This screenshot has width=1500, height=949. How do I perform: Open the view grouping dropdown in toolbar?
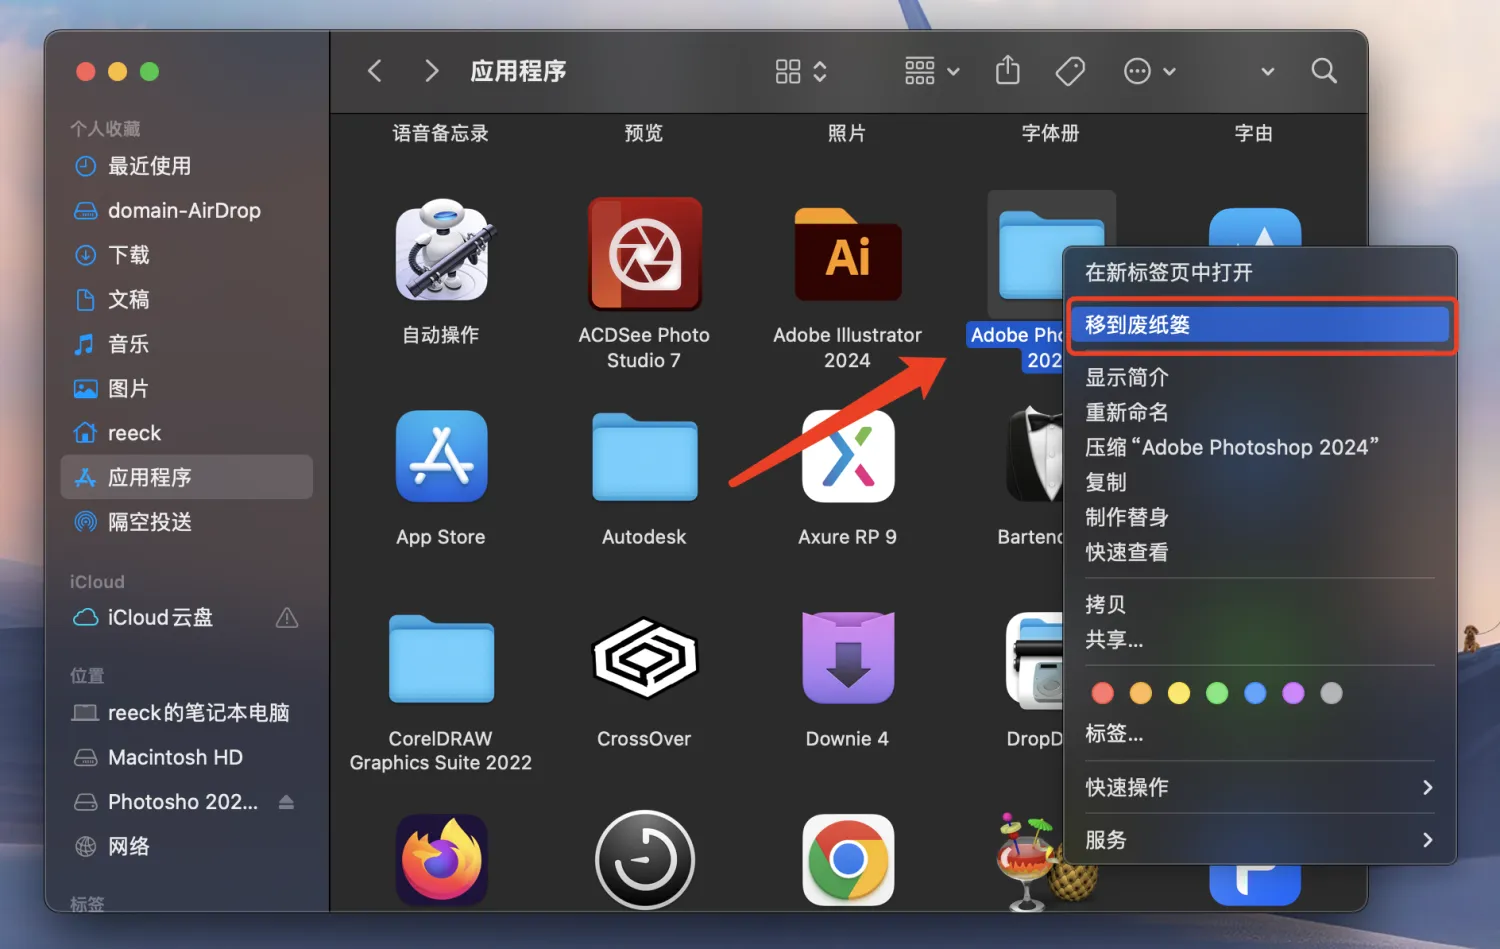(x=929, y=71)
